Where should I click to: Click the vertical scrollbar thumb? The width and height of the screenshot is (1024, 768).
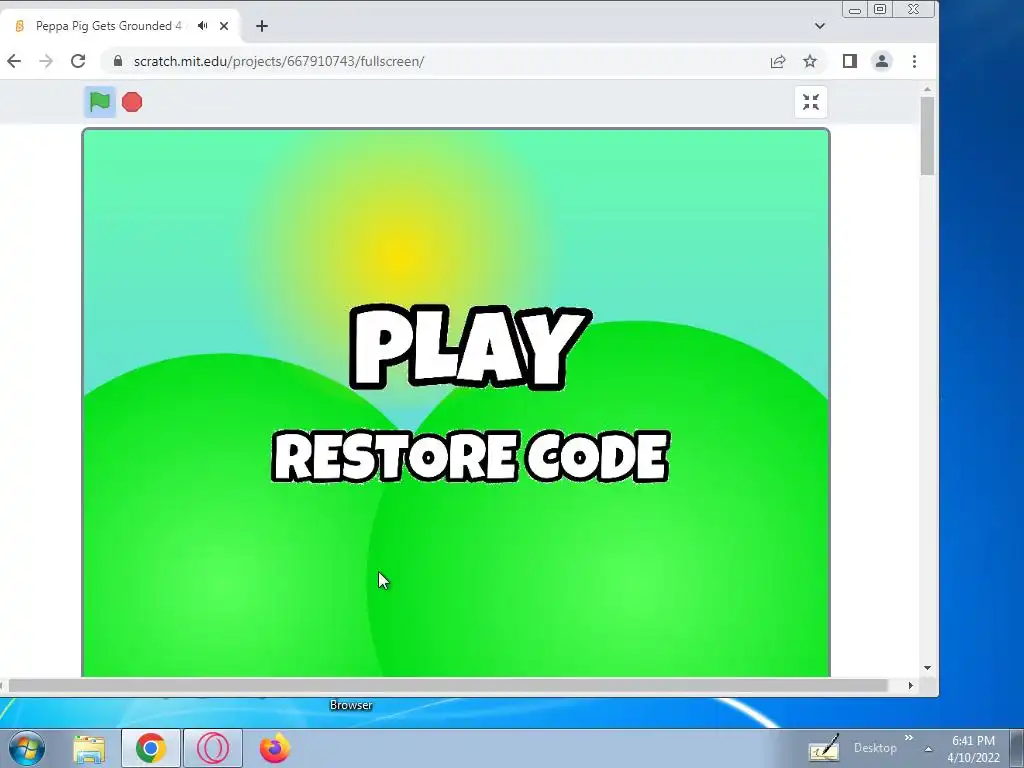coord(927,136)
